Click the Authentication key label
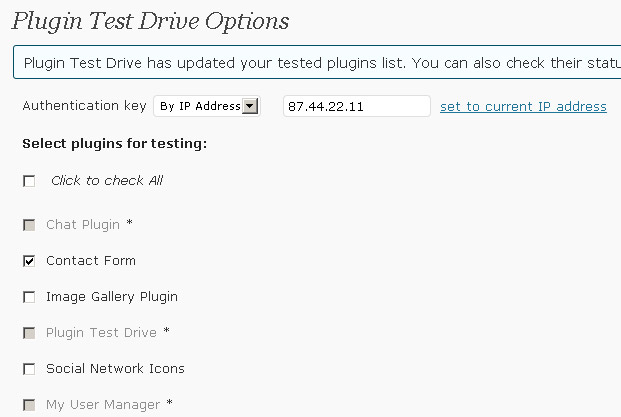 click(x=84, y=106)
